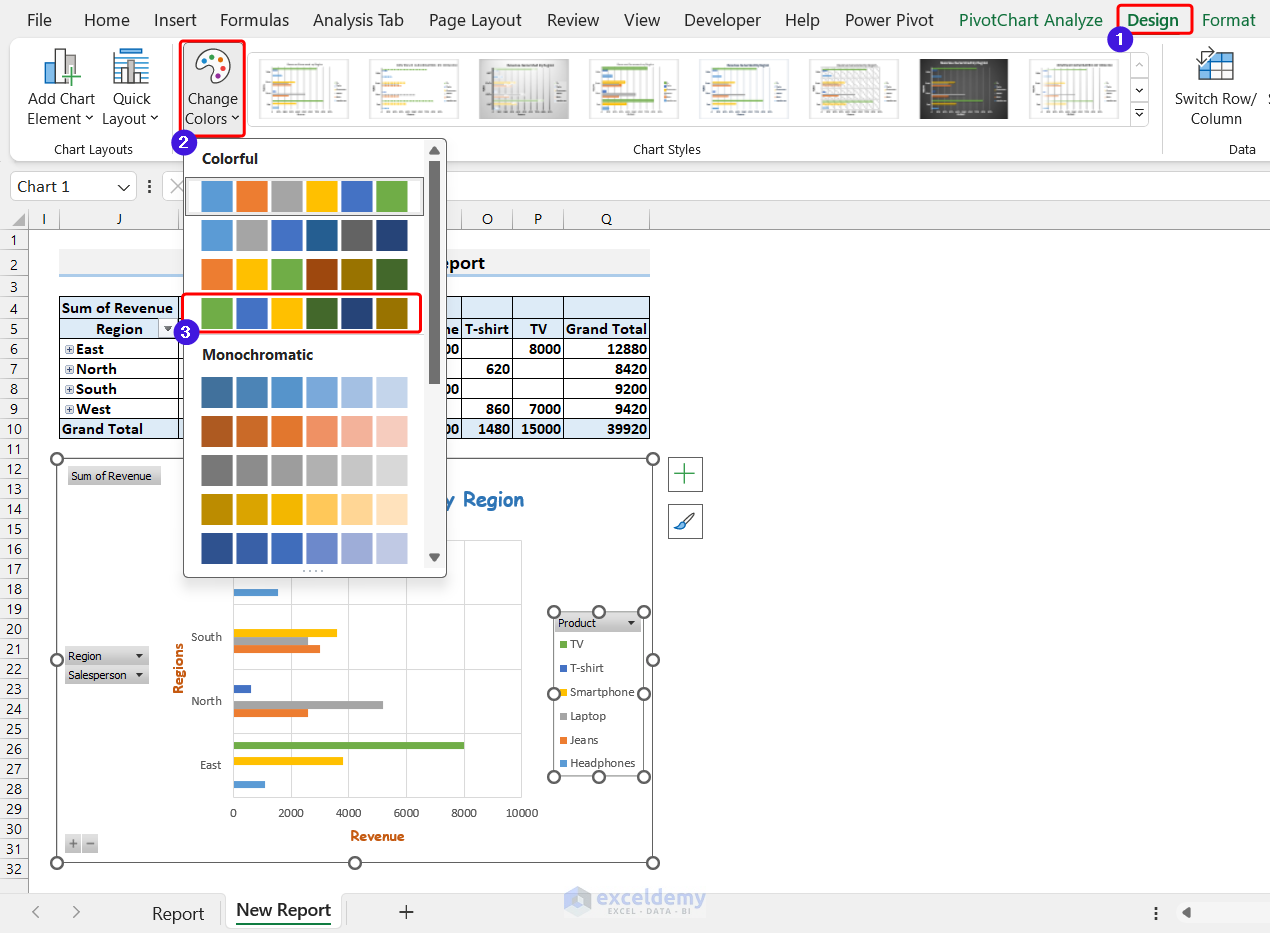Expand the West row group
Image resolution: width=1270 pixels, height=933 pixels.
(69, 409)
